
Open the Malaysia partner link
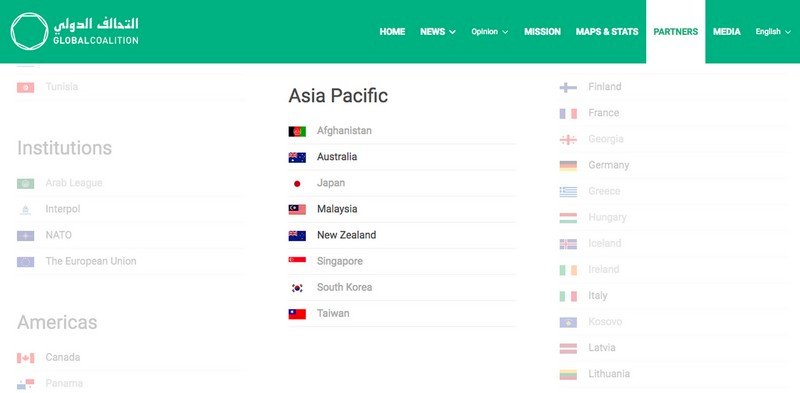click(x=337, y=209)
